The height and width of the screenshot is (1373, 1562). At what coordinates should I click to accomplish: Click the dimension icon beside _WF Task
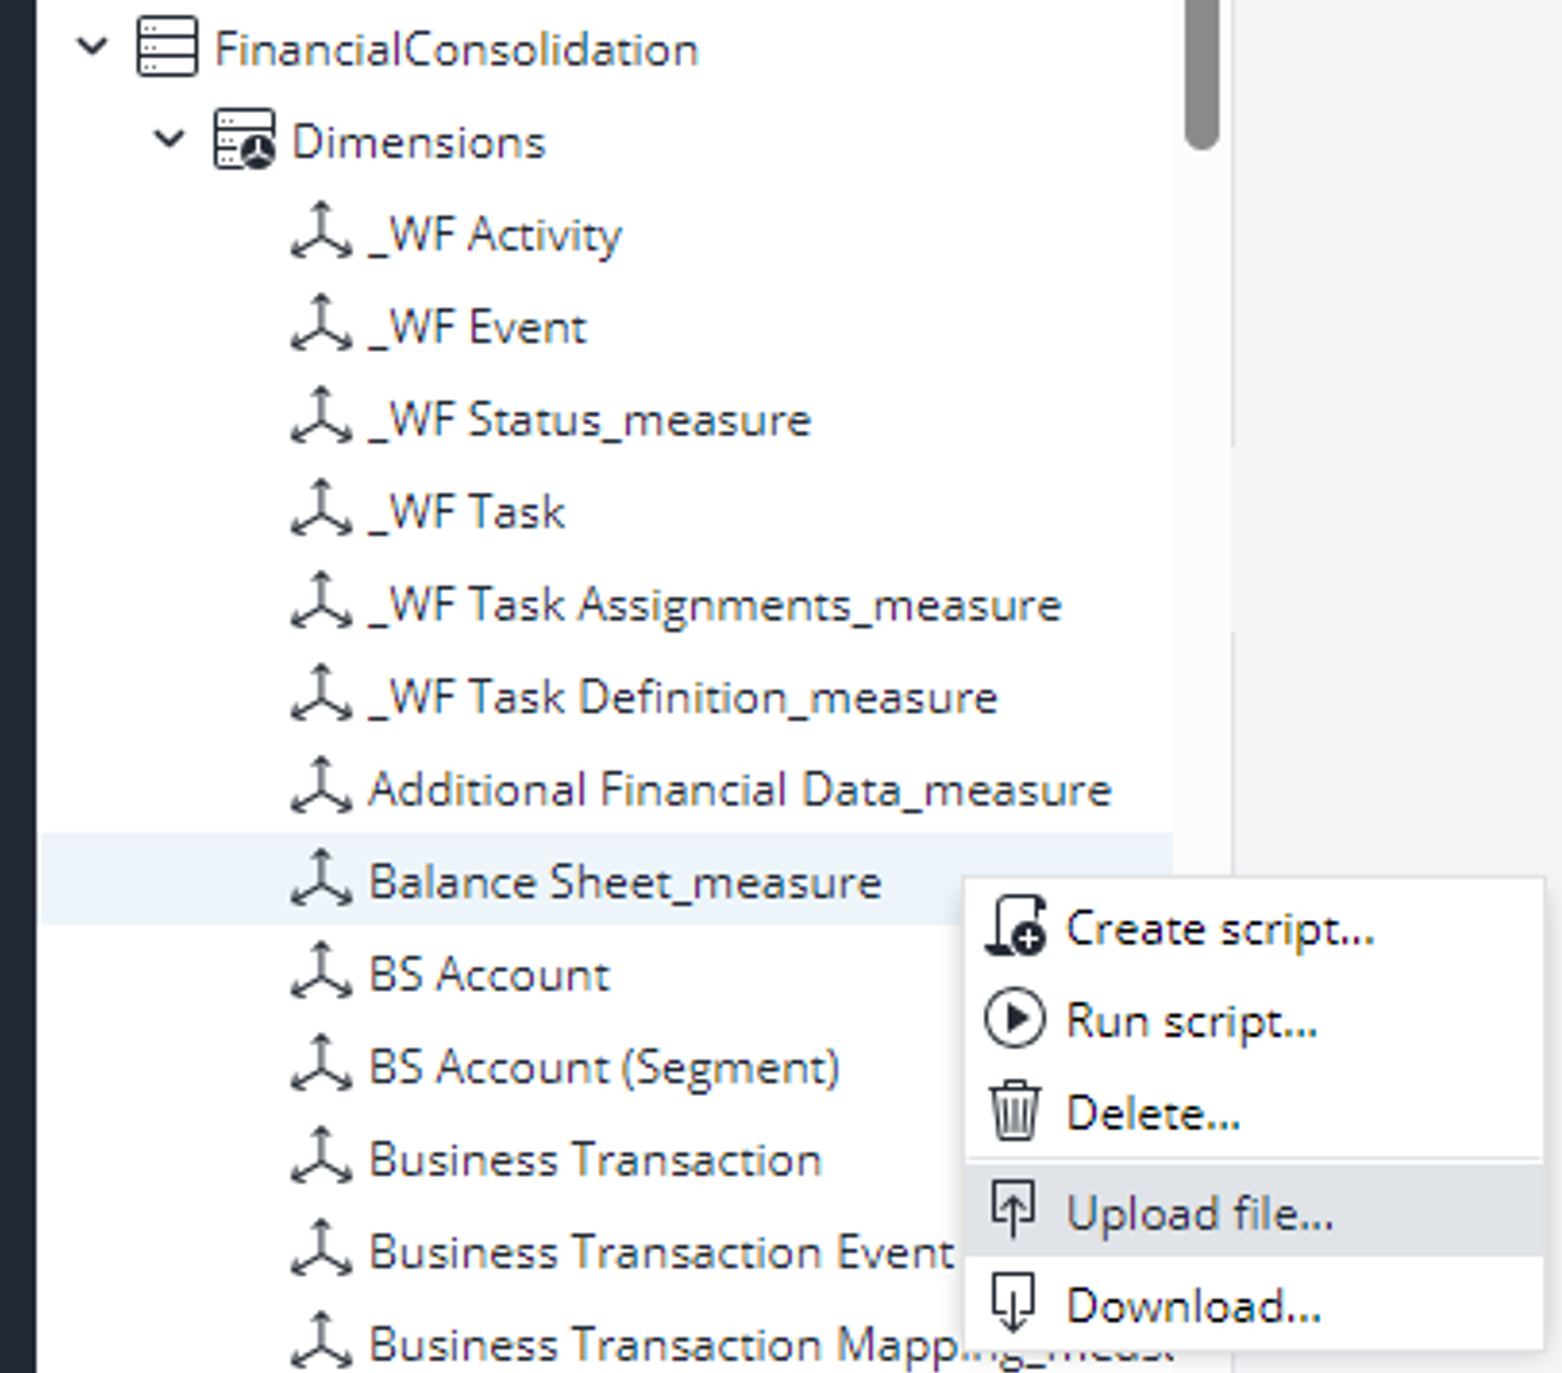click(321, 510)
